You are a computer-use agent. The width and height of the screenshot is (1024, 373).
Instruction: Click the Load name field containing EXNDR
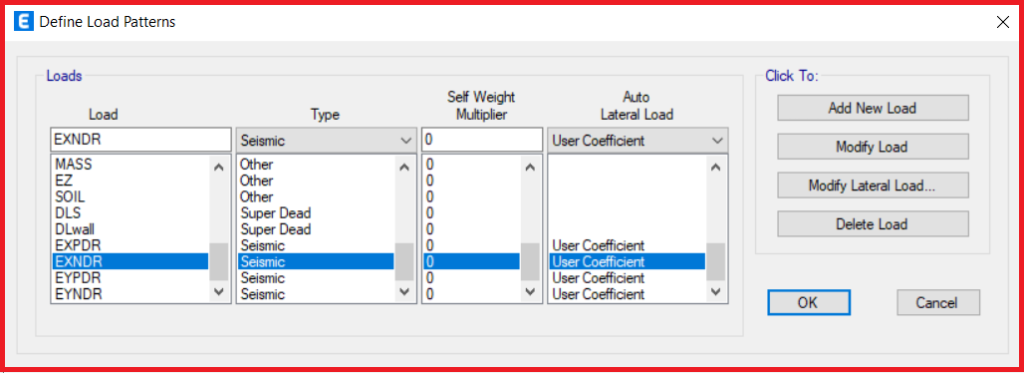pos(140,140)
